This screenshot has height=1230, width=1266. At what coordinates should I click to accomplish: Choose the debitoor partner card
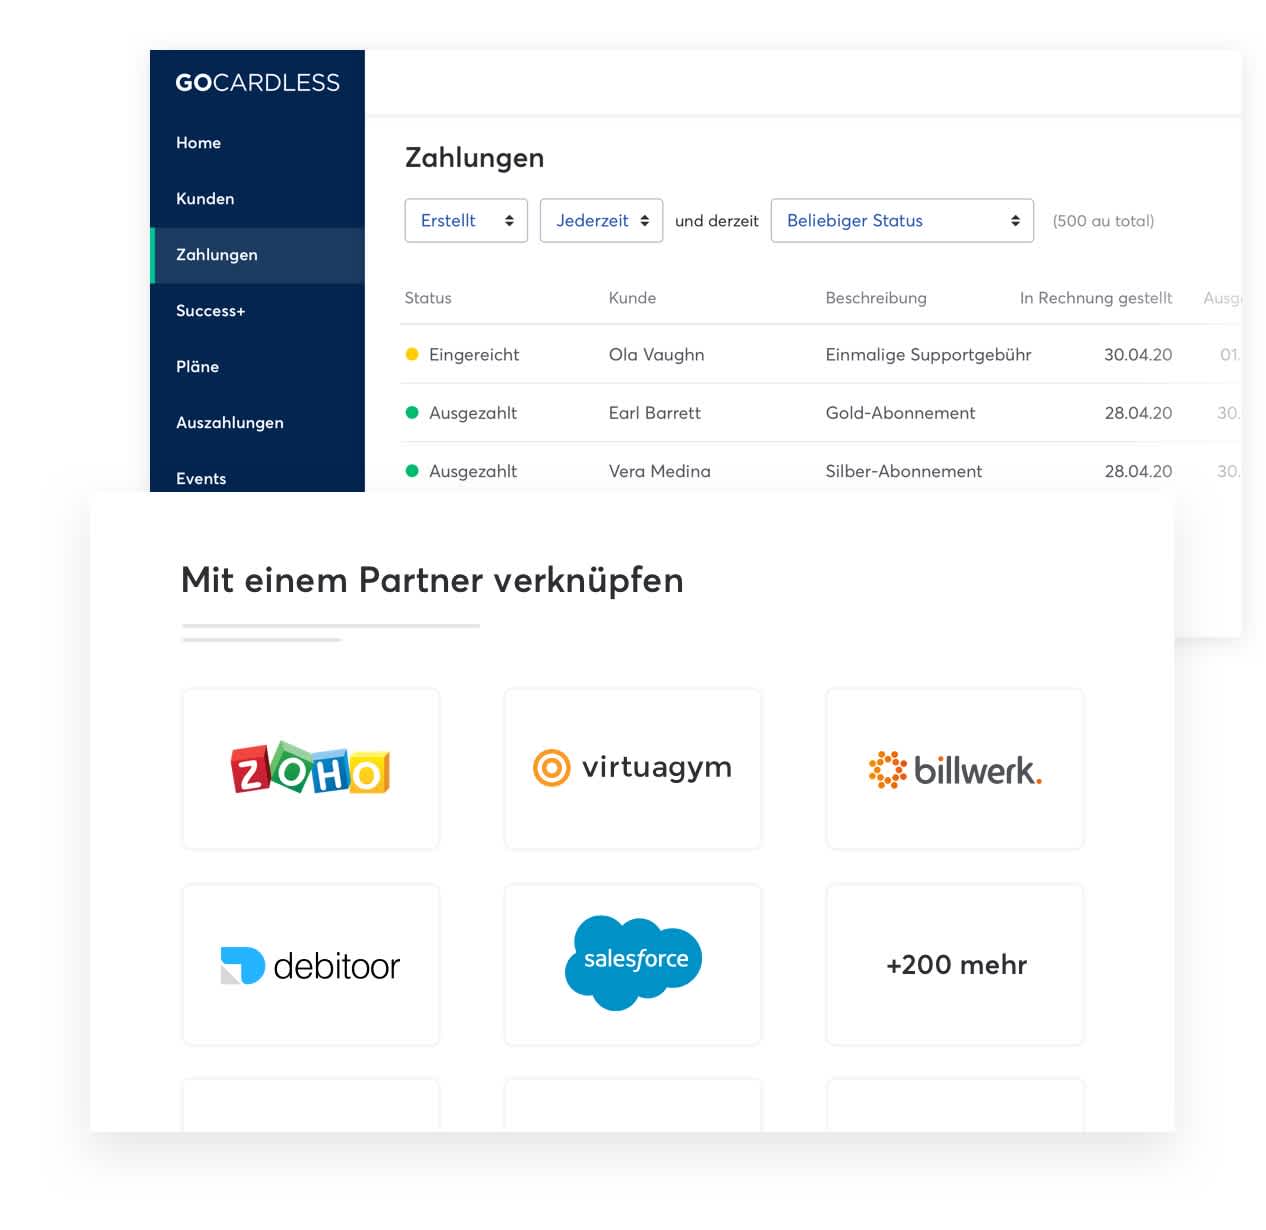311,965
